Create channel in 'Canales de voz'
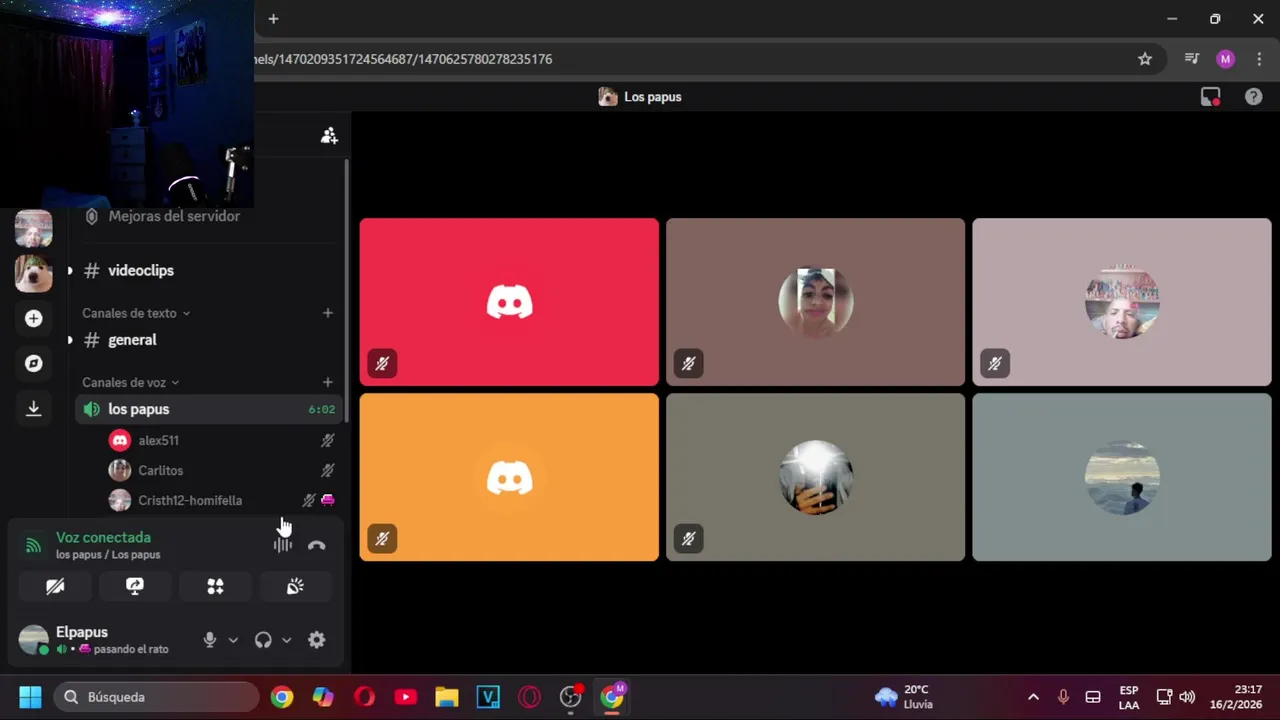Screen dimensions: 1280x720 (327, 382)
